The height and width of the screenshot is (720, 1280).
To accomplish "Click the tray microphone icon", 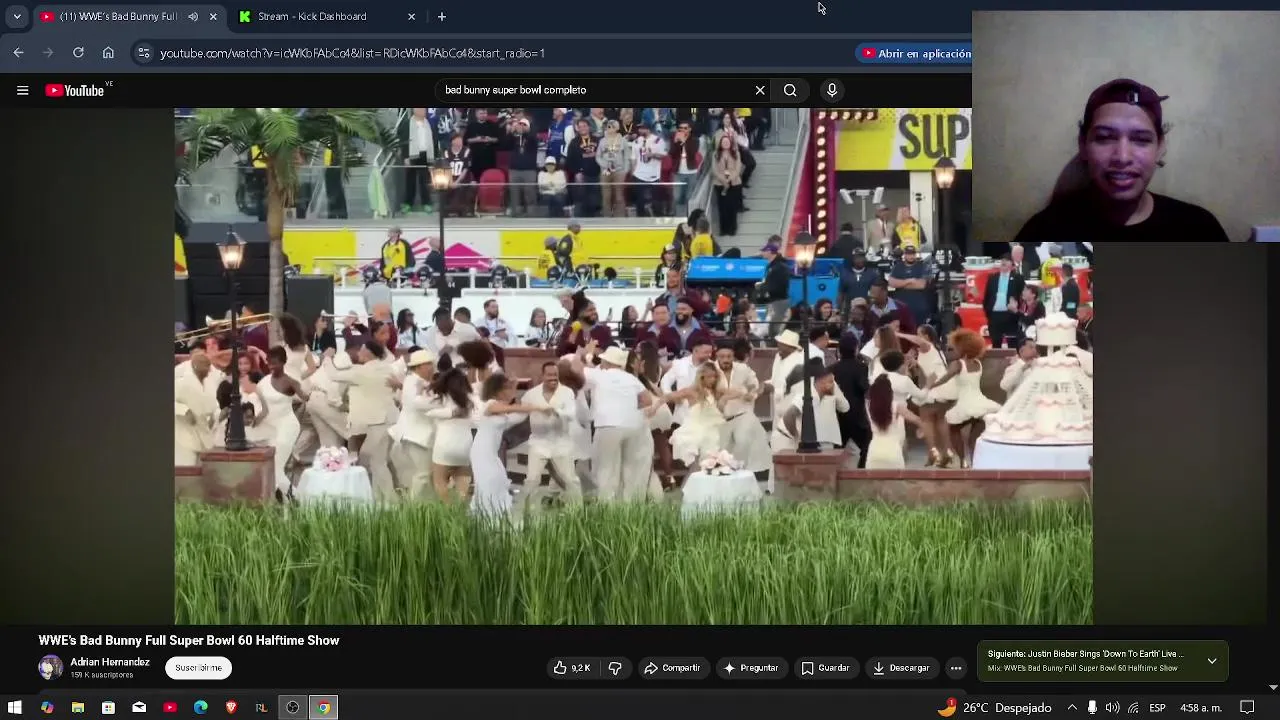I will pyautogui.click(x=1092, y=708).
